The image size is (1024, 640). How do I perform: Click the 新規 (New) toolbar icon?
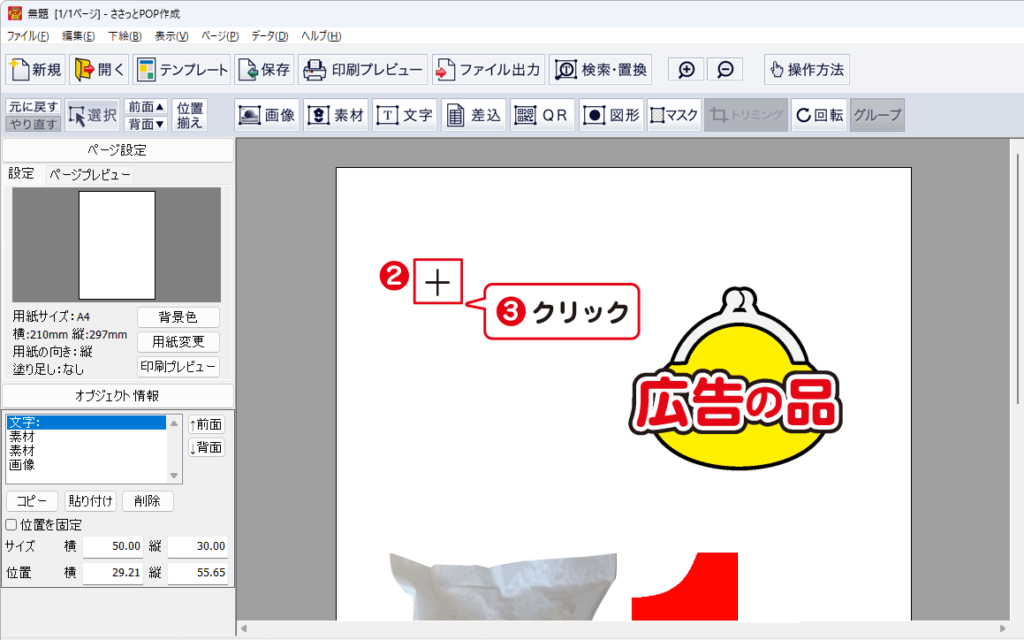37,70
